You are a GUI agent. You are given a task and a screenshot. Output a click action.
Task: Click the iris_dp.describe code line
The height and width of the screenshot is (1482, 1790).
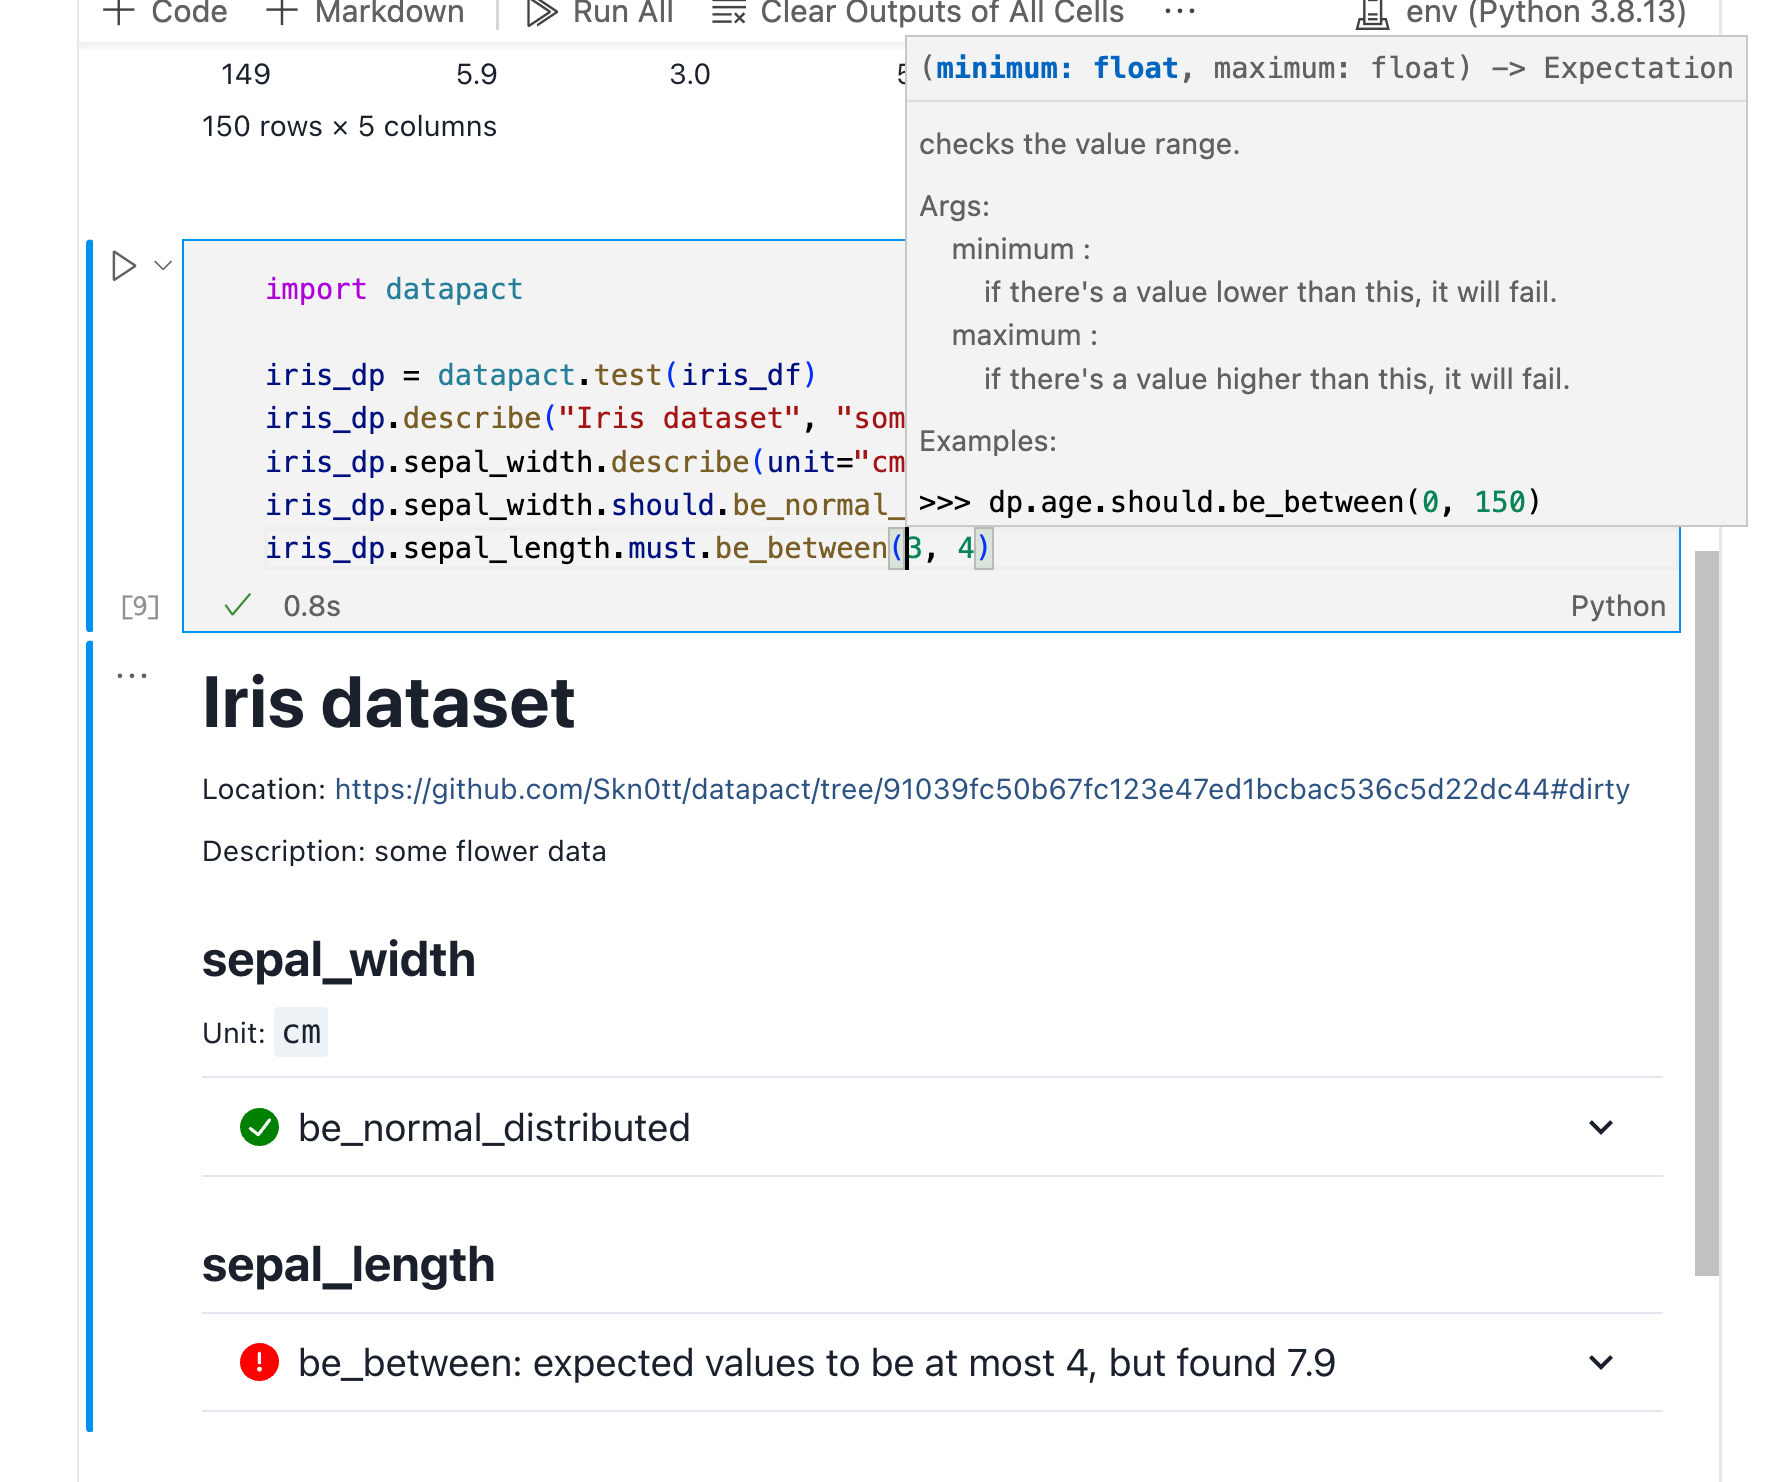(x=585, y=419)
